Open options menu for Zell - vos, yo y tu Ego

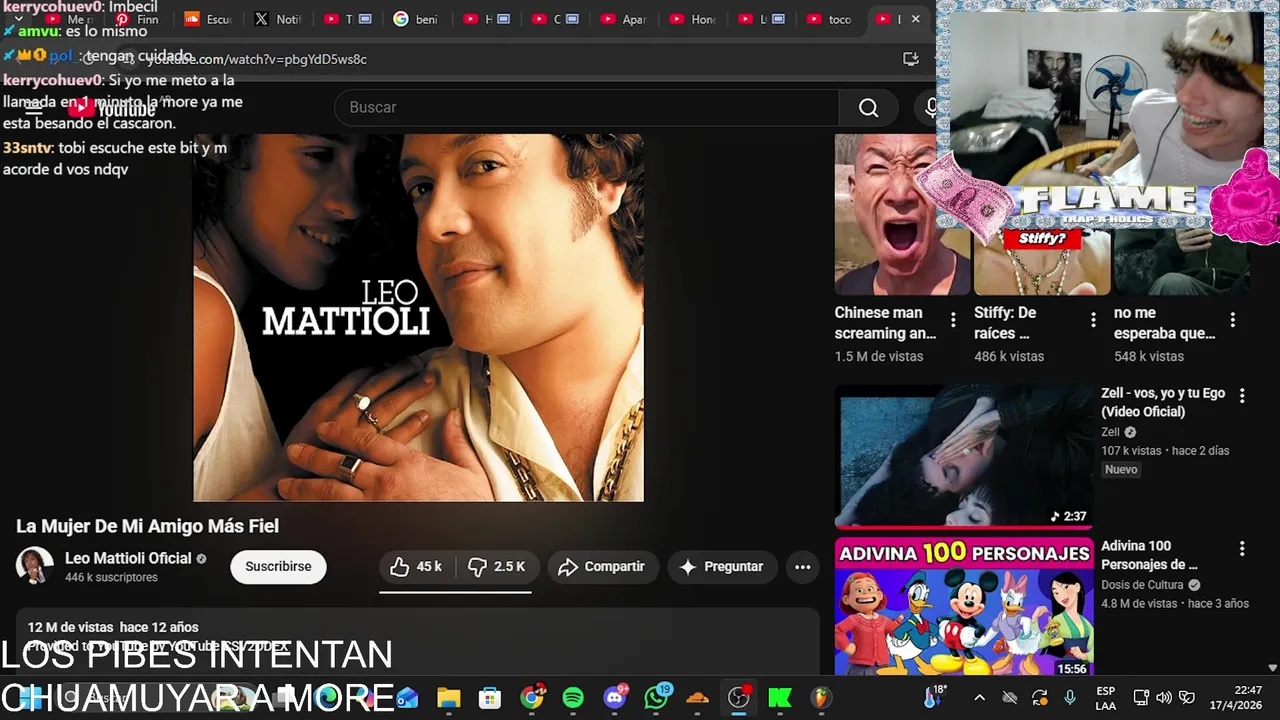tap(1242, 396)
